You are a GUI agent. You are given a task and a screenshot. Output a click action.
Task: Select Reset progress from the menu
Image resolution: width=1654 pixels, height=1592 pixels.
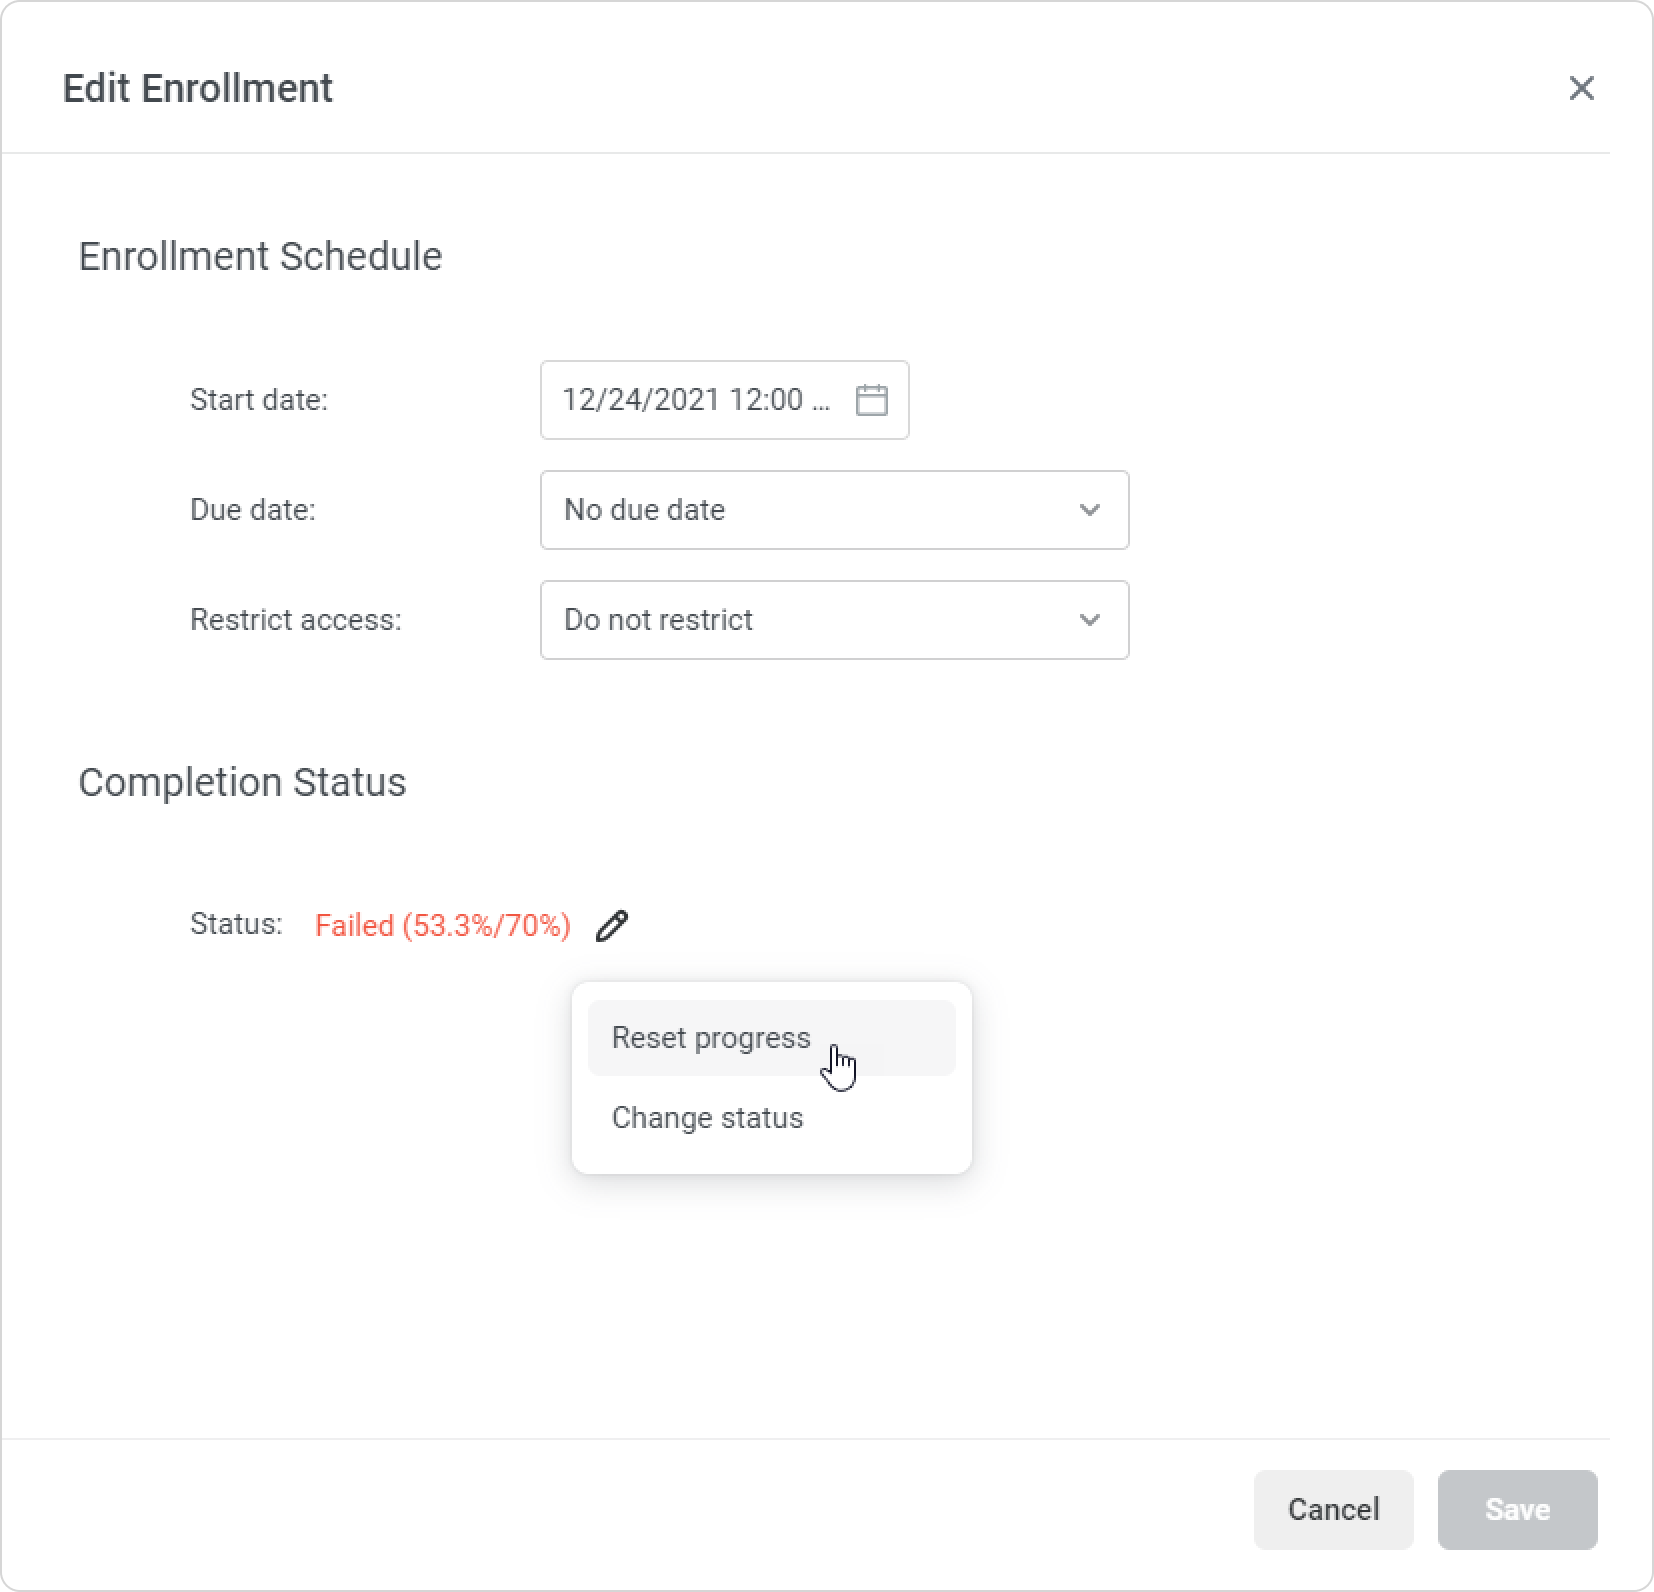(712, 1038)
